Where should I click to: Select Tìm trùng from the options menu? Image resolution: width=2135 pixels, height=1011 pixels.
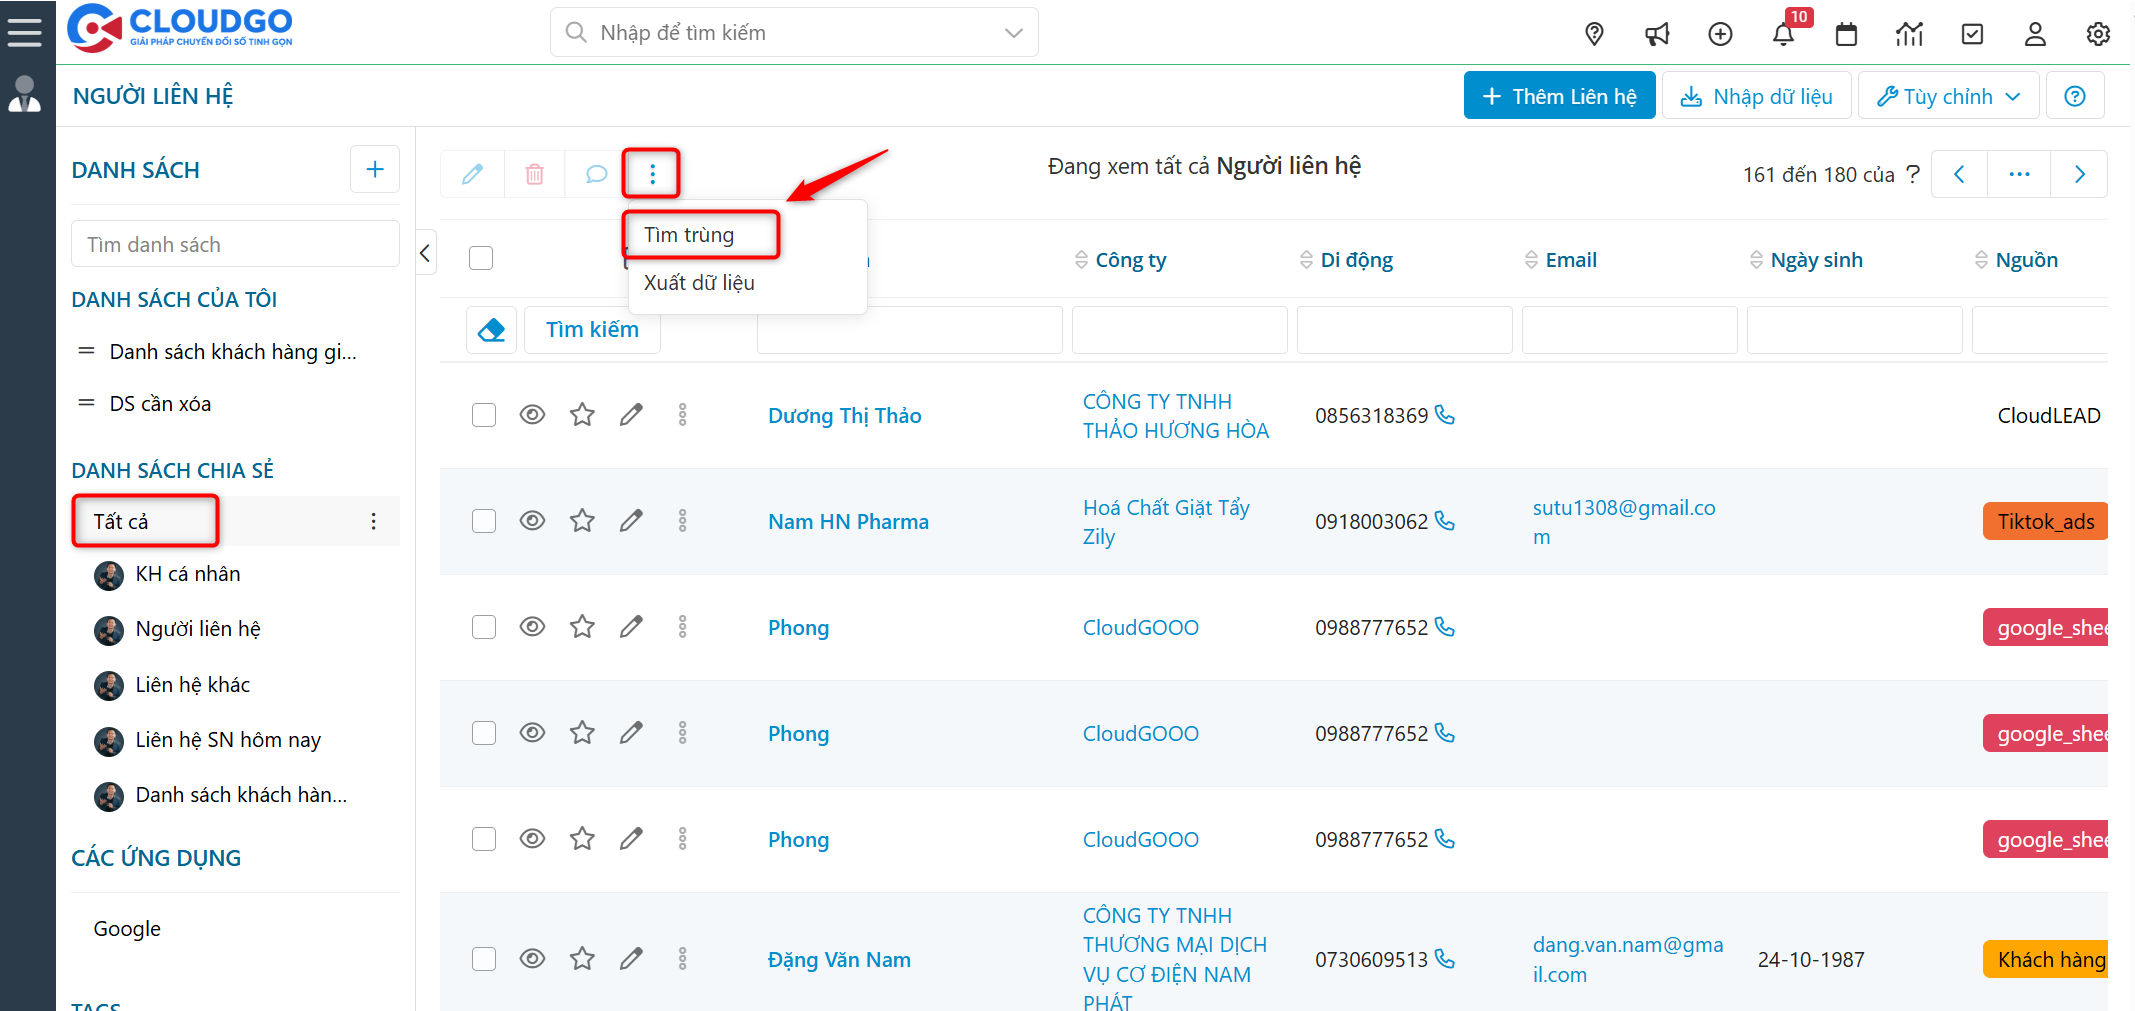tap(700, 234)
